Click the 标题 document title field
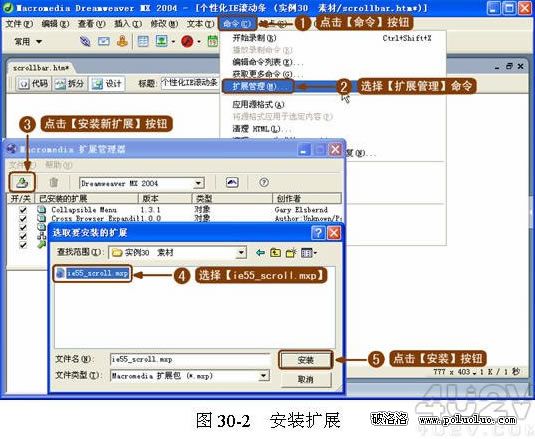The image size is (535, 439). 190,83
